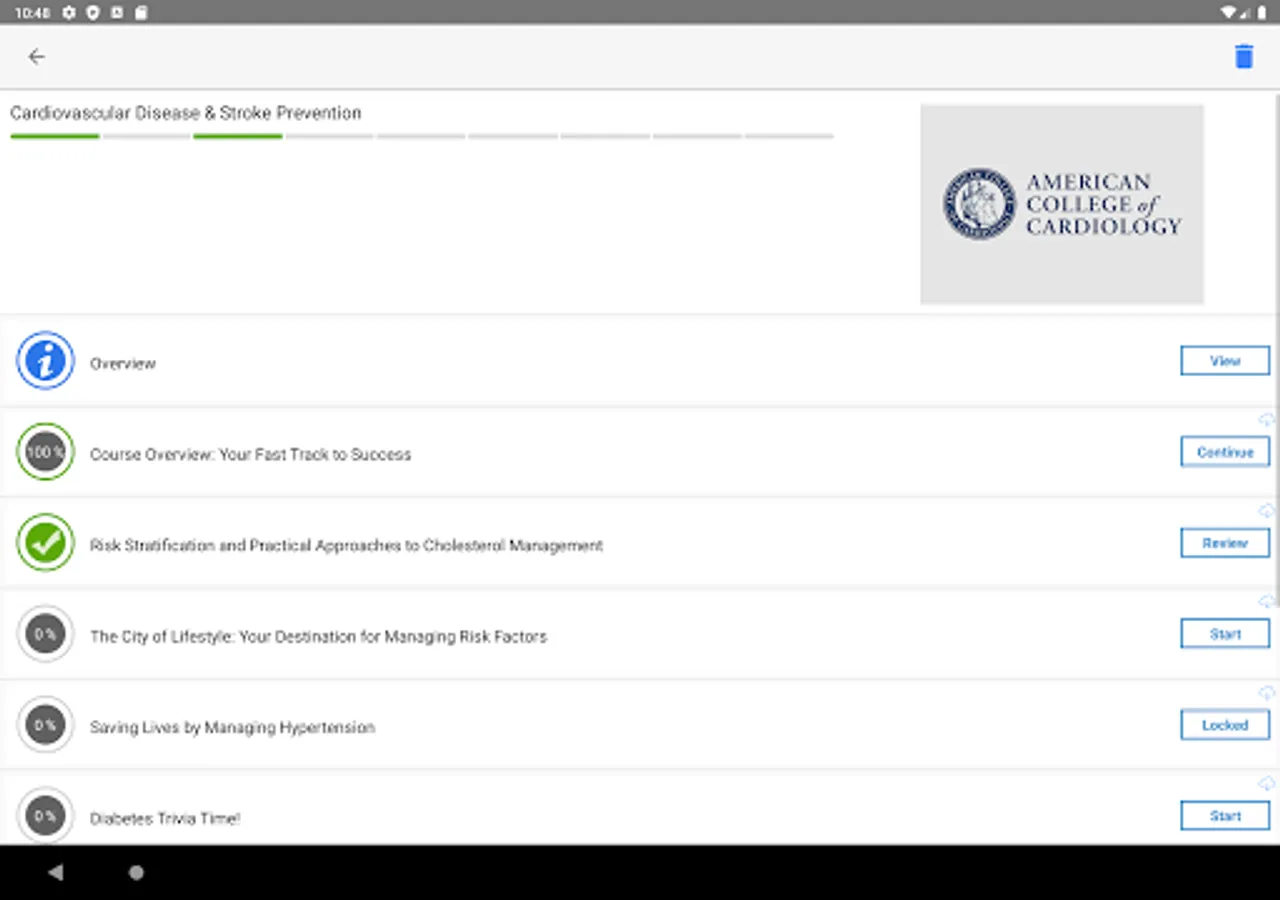
Task: Click Review for Risk Stratification lesson
Action: tap(1225, 543)
